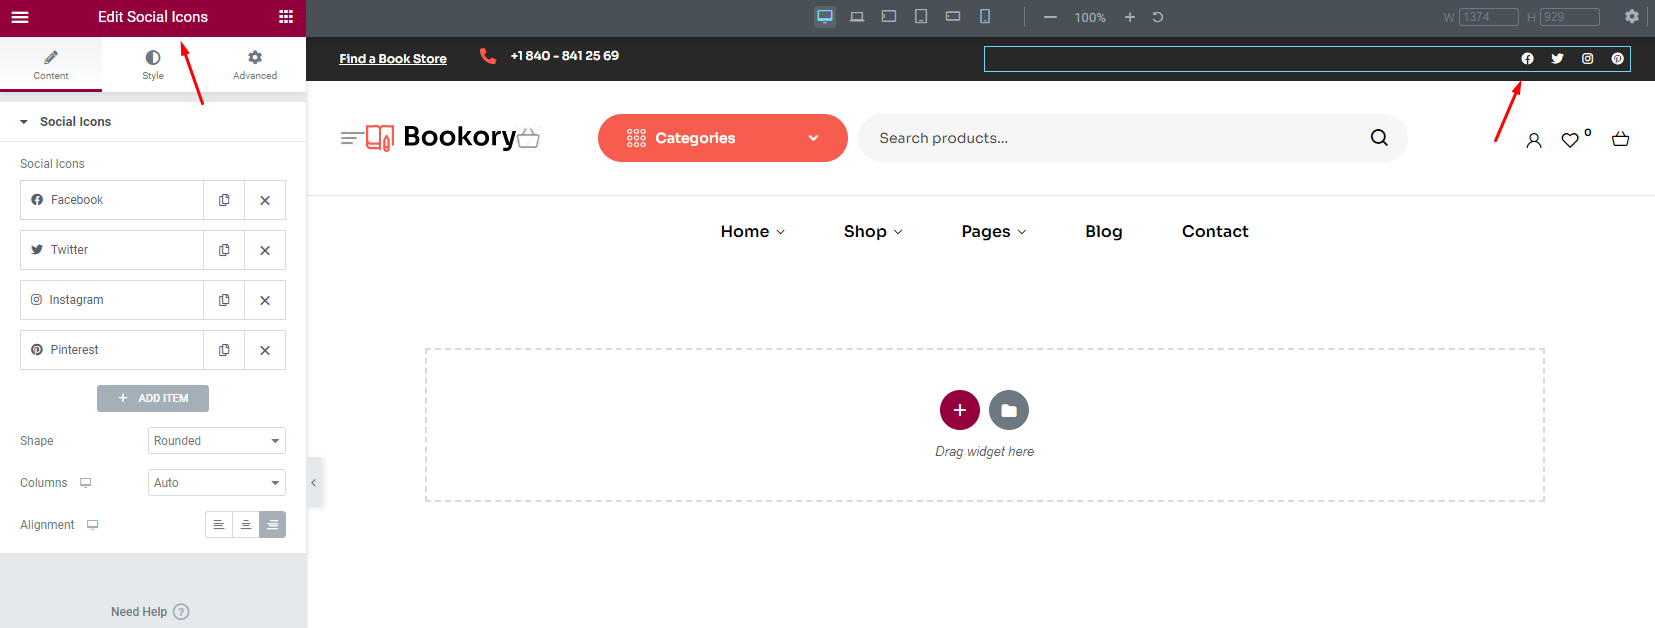Collapse the Social Icons section
Screen dimensions: 1655x628
click(24, 122)
